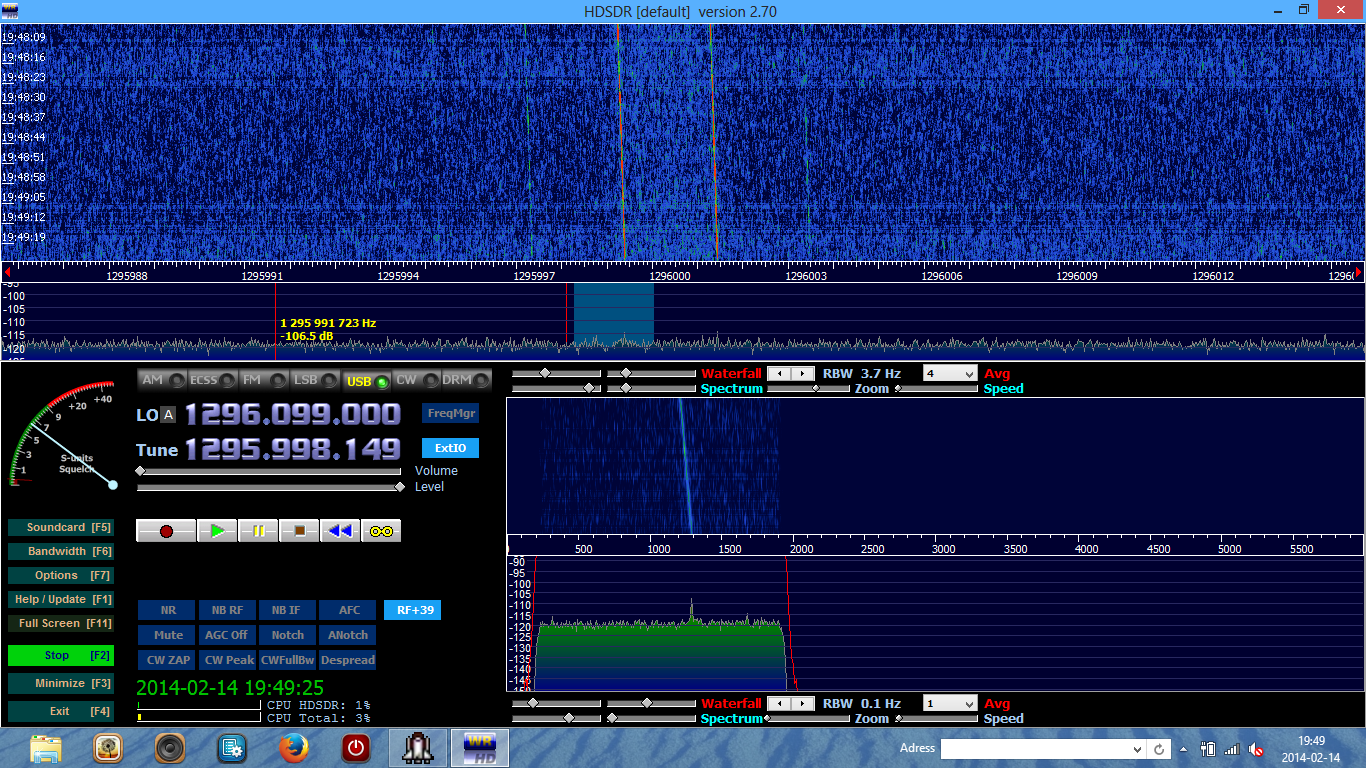Viewport: 1366px width, 768px height.
Task: Click the lower waterfall left arrow stepper
Action: [780, 703]
